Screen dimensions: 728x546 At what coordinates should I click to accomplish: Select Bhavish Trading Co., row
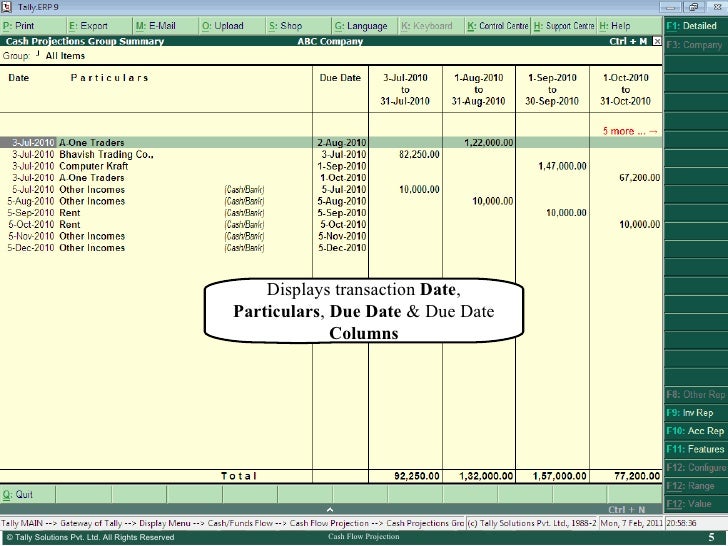click(331, 154)
